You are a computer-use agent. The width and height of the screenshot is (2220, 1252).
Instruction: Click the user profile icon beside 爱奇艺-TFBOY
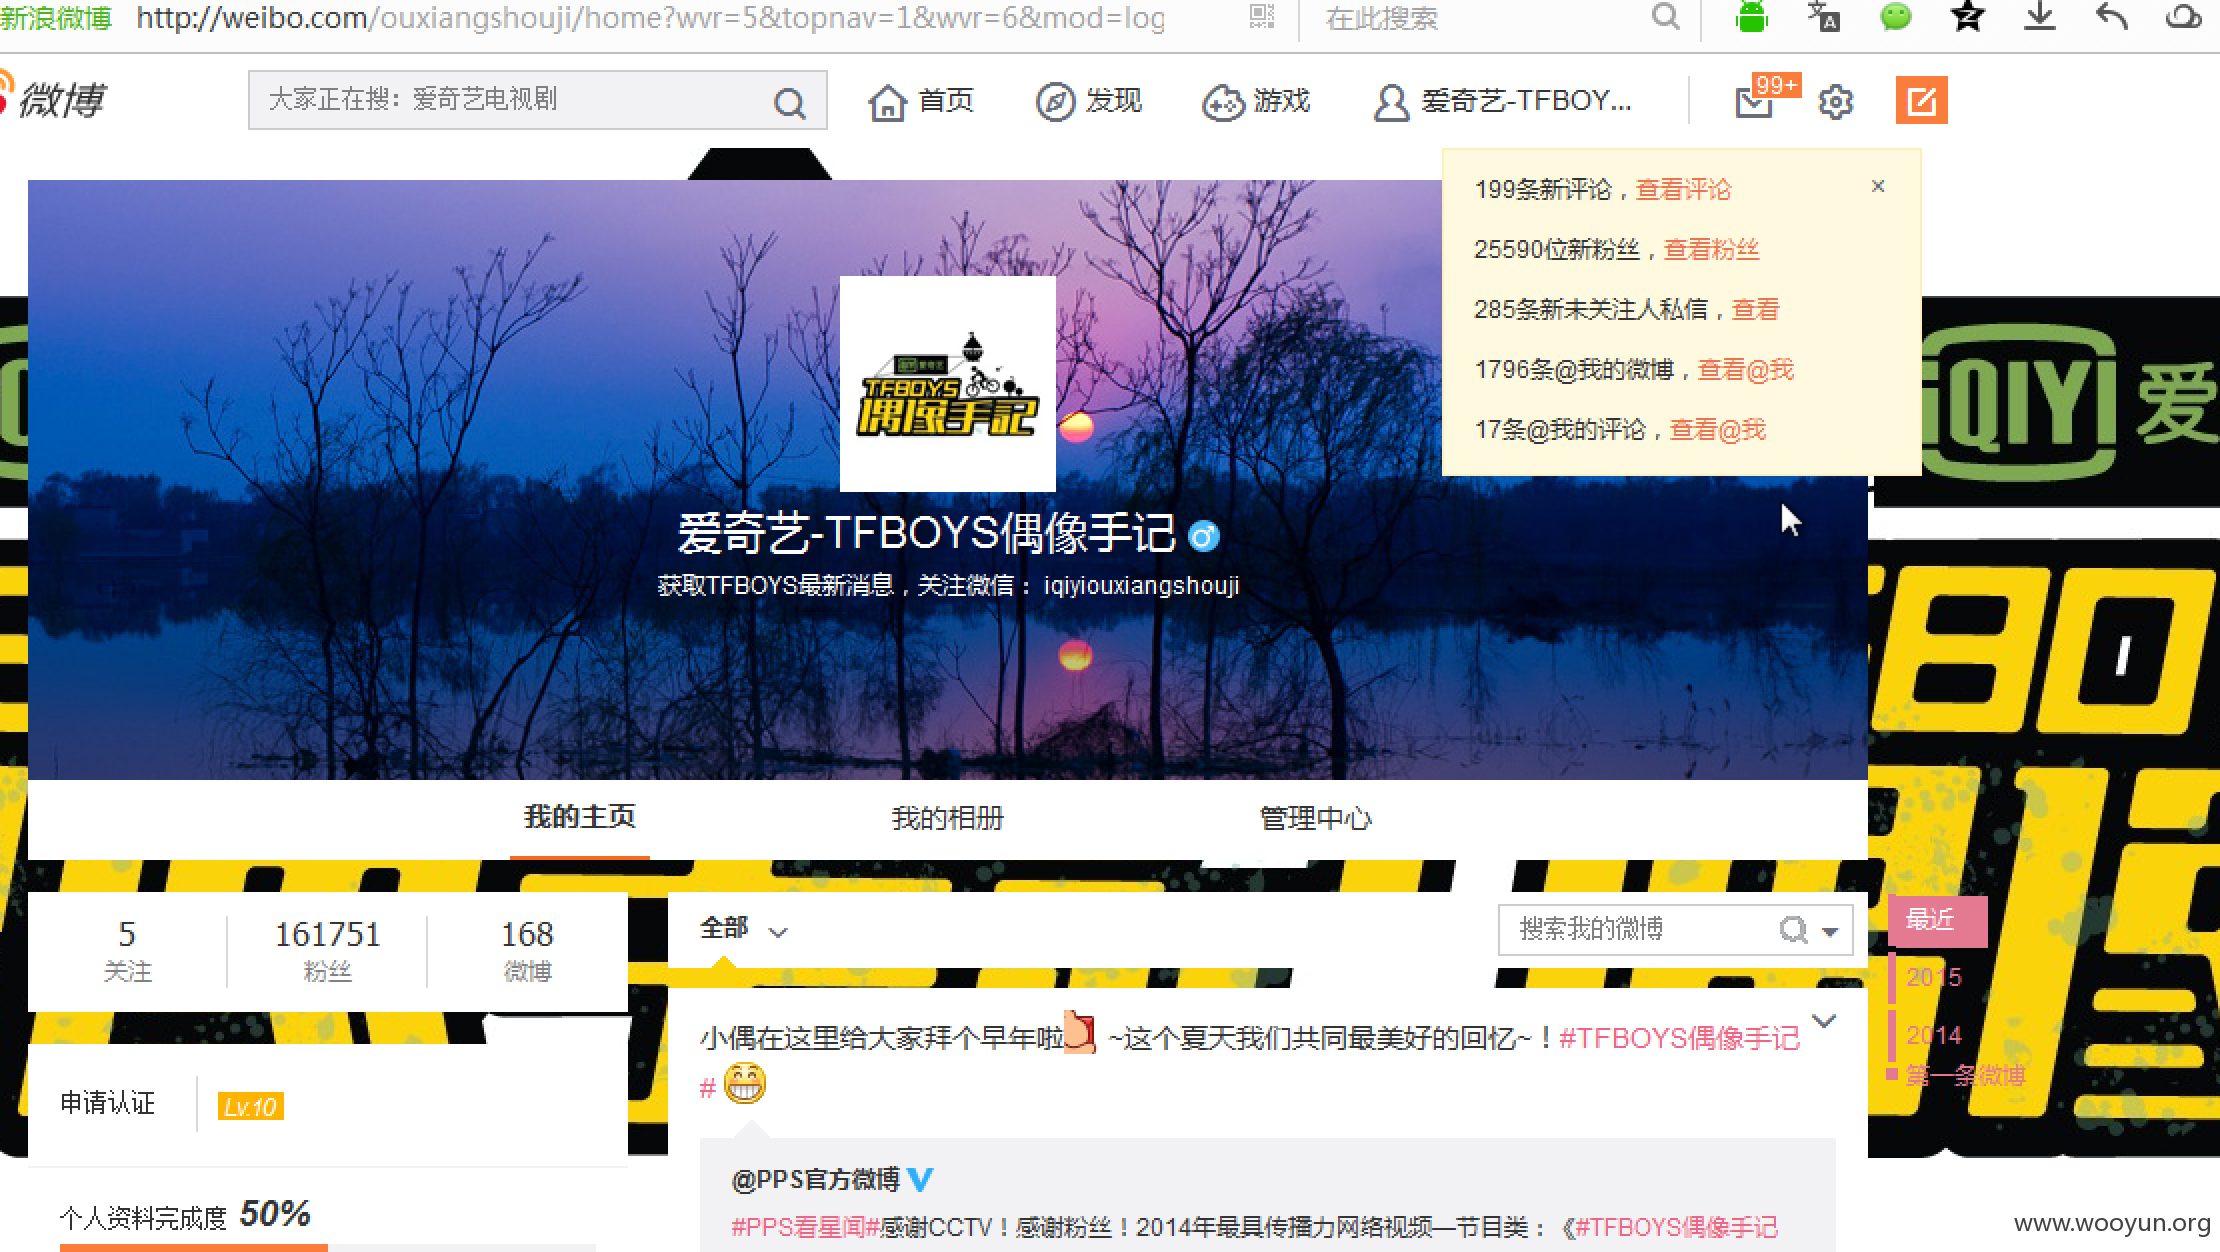tap(1391, 102)
